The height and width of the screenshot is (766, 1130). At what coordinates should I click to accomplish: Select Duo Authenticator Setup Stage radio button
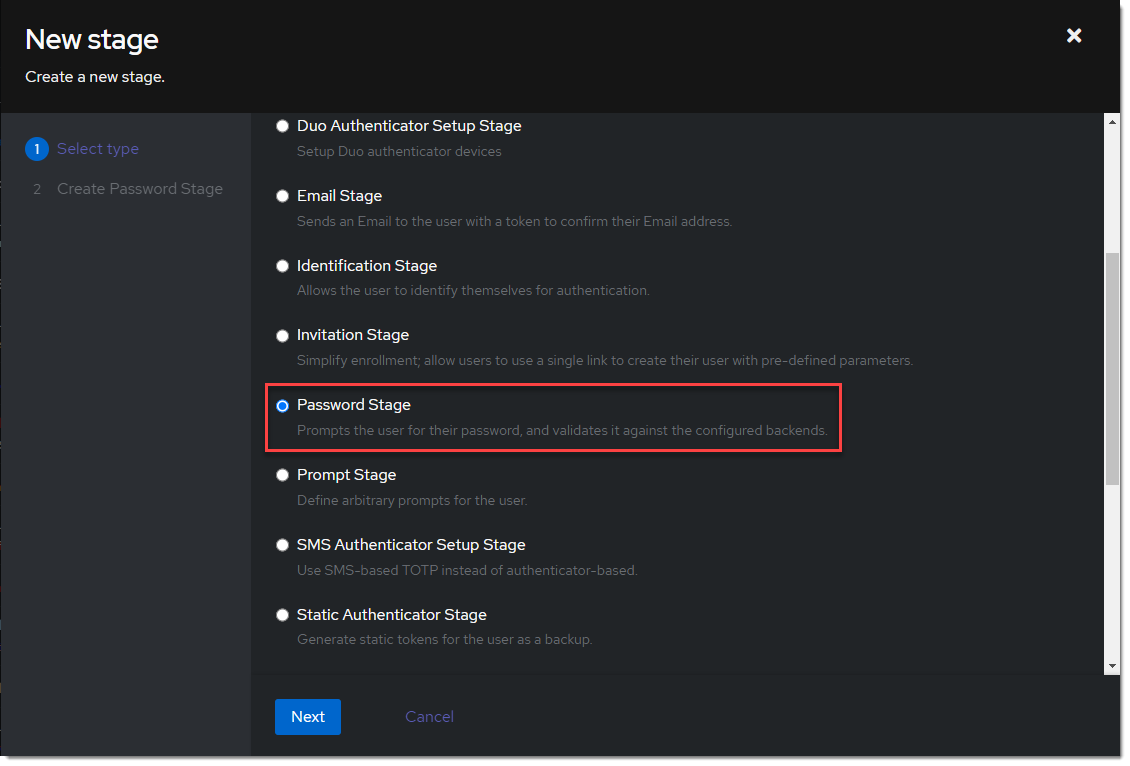coord(283,126)
